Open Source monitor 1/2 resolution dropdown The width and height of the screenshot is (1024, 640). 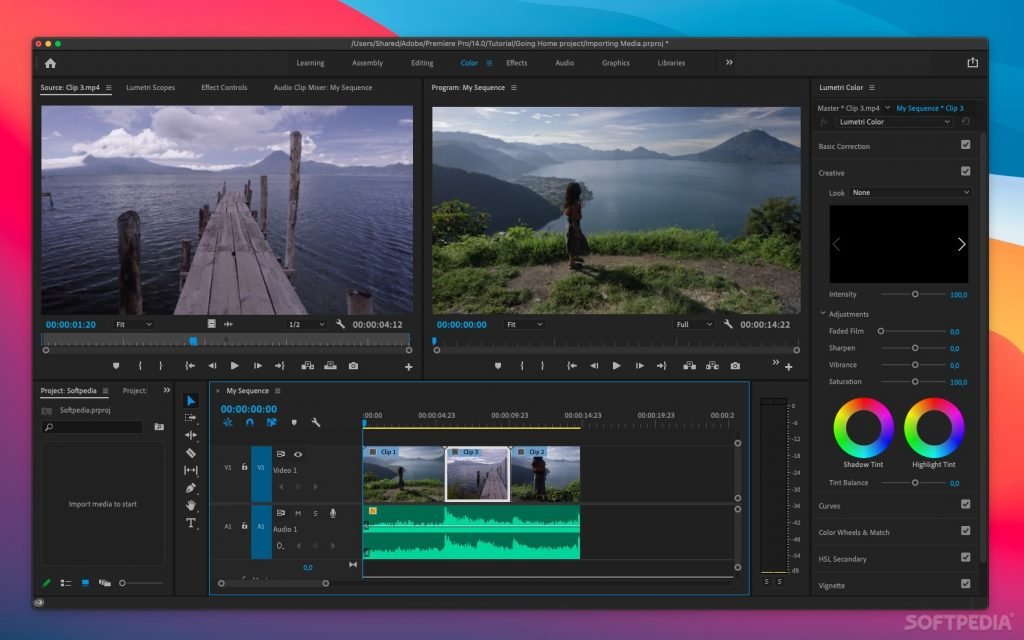pos(306,325)
